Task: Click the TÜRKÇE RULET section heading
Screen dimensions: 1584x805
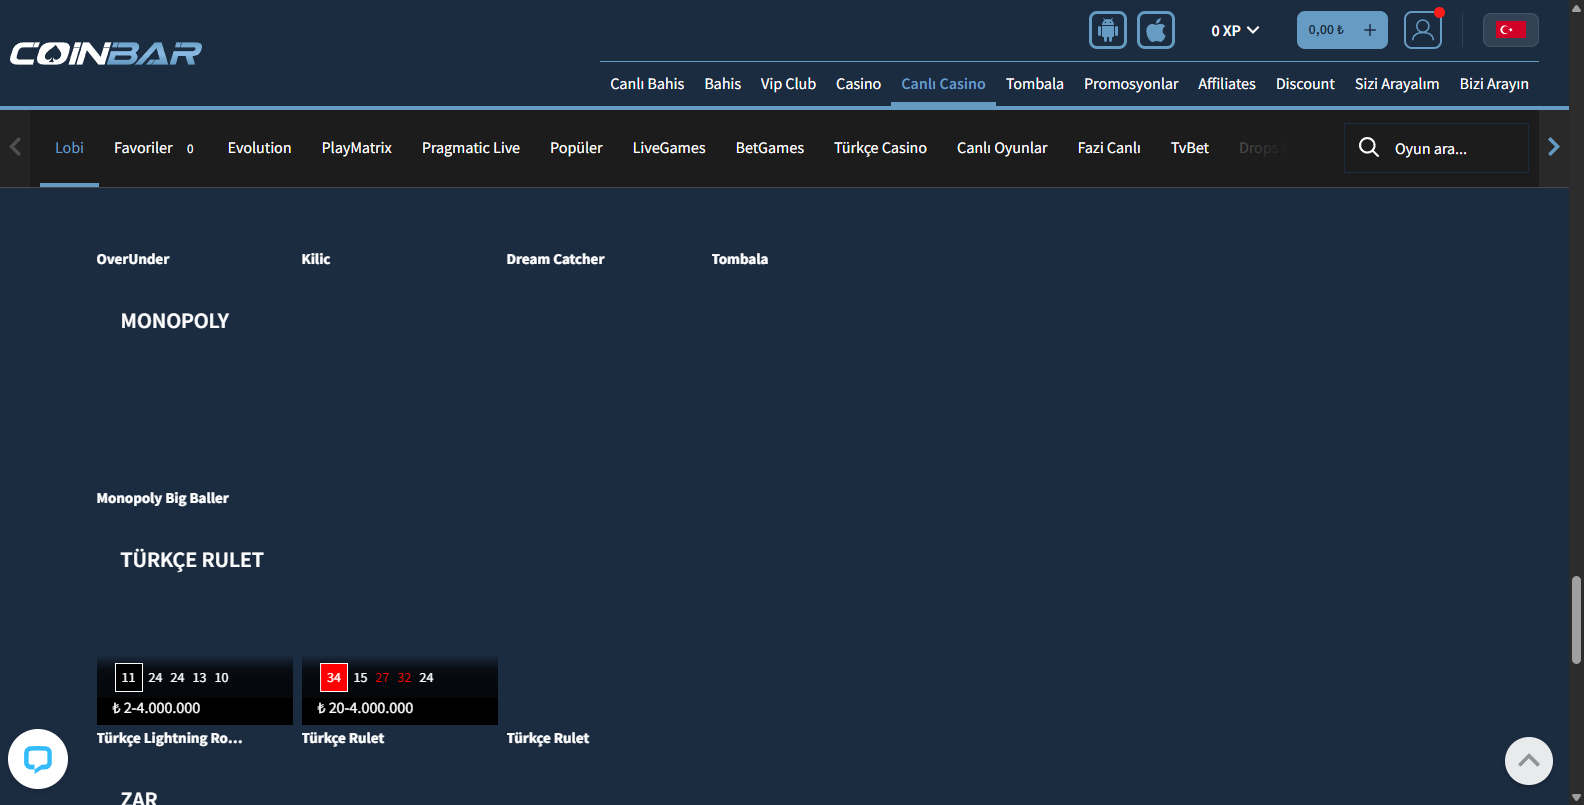Action: [192, 560]
